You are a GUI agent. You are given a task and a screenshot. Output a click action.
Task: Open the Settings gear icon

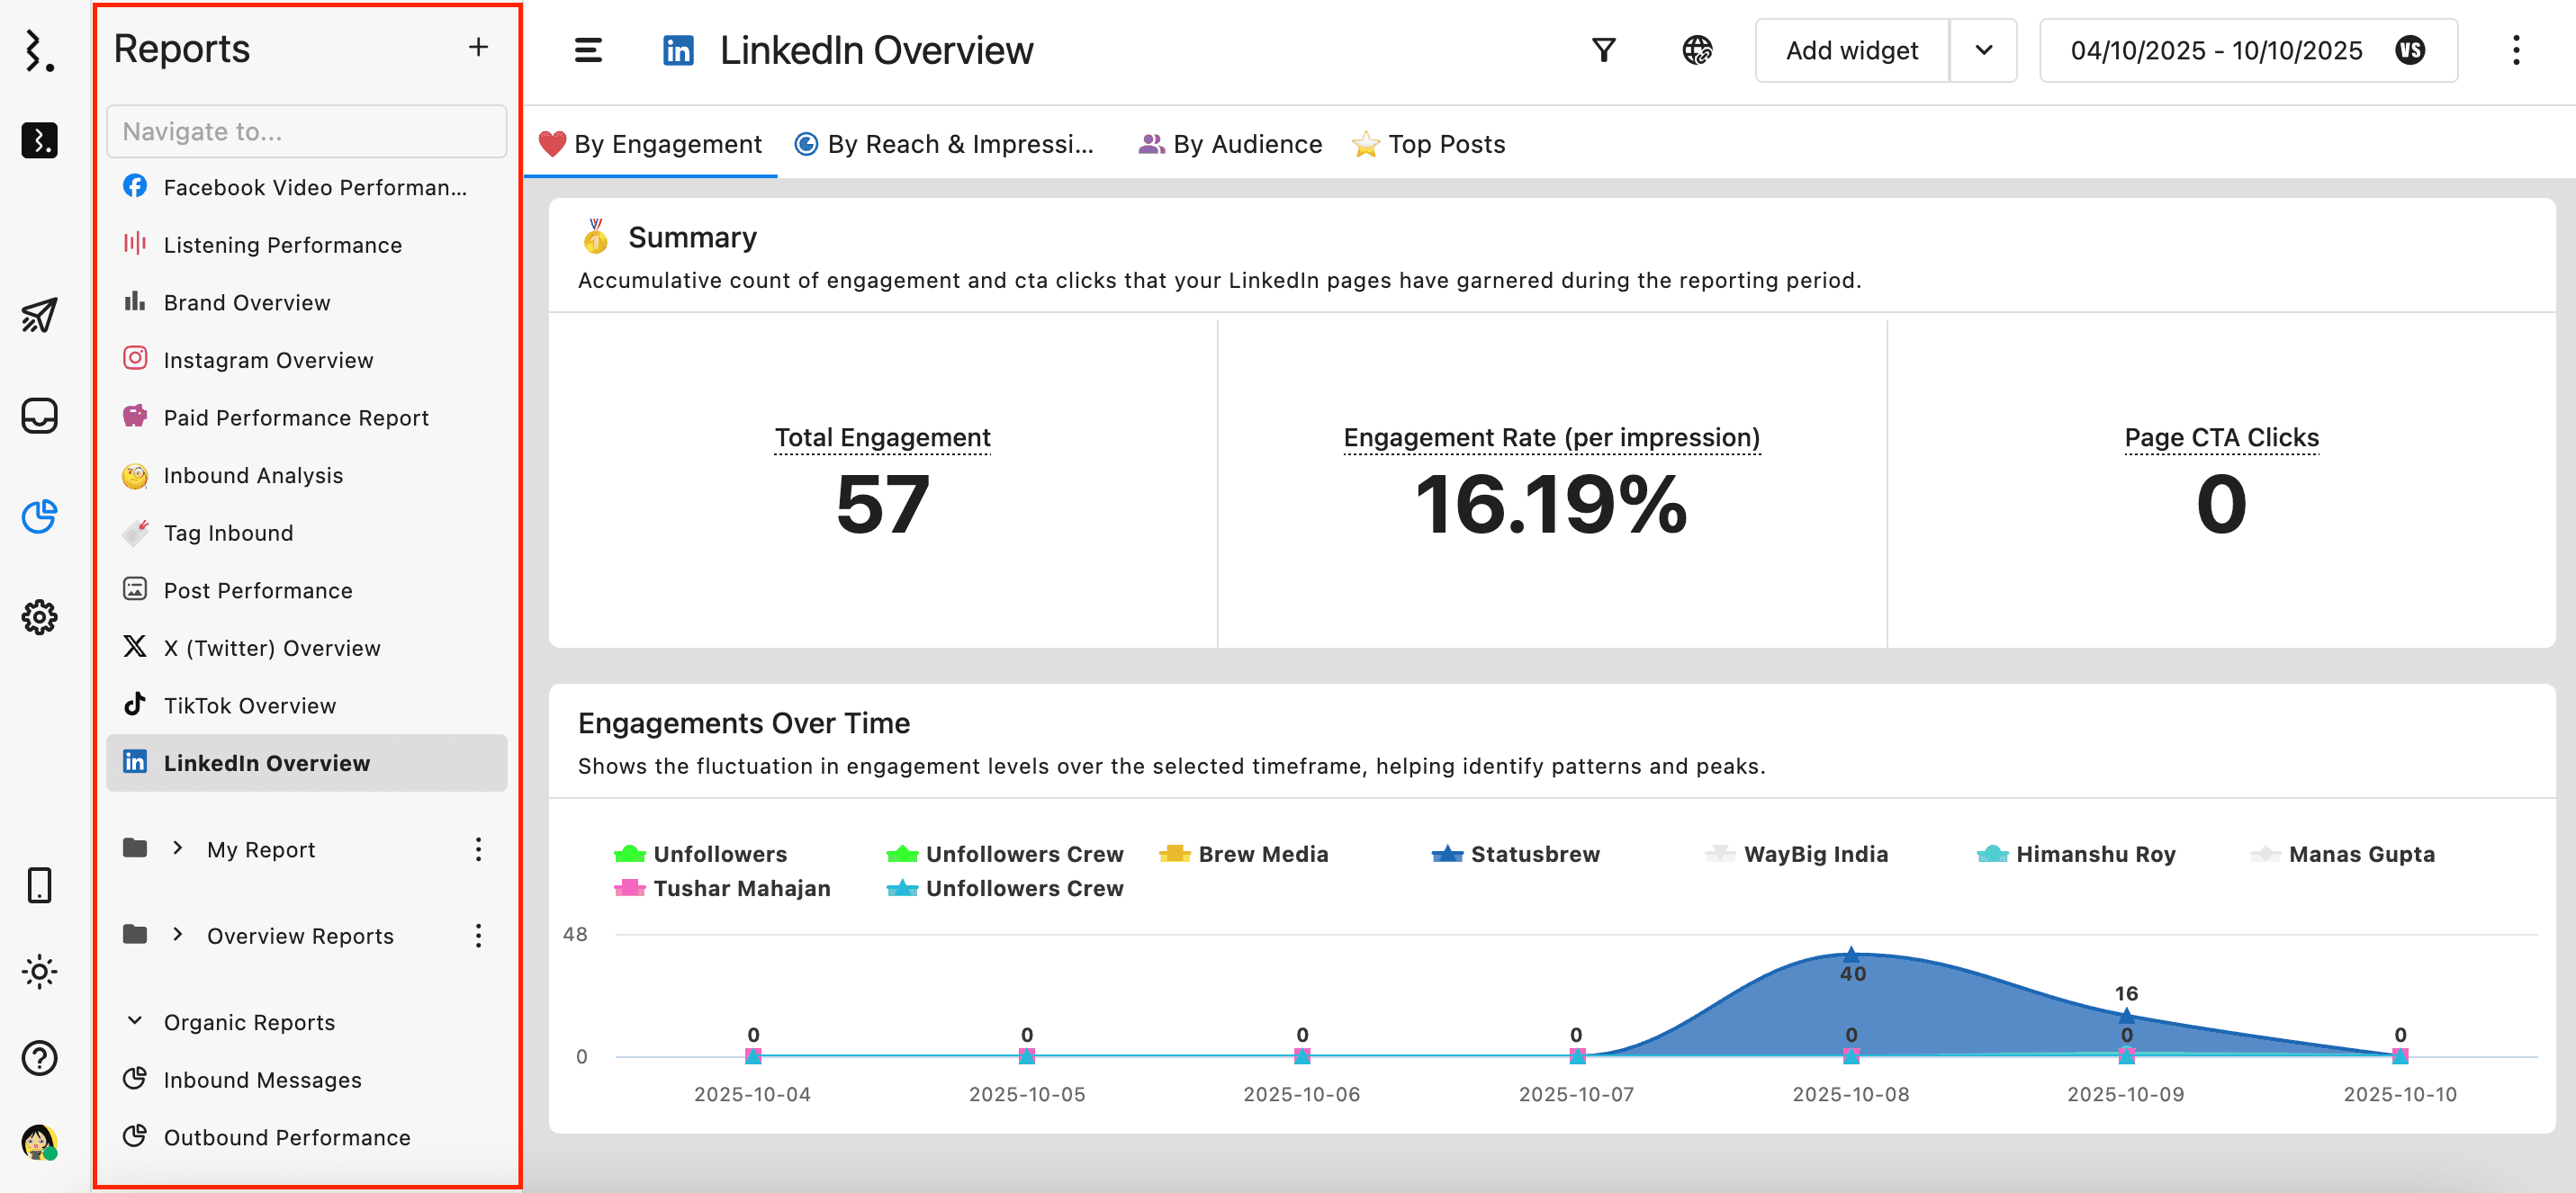(x=39, y=617)
